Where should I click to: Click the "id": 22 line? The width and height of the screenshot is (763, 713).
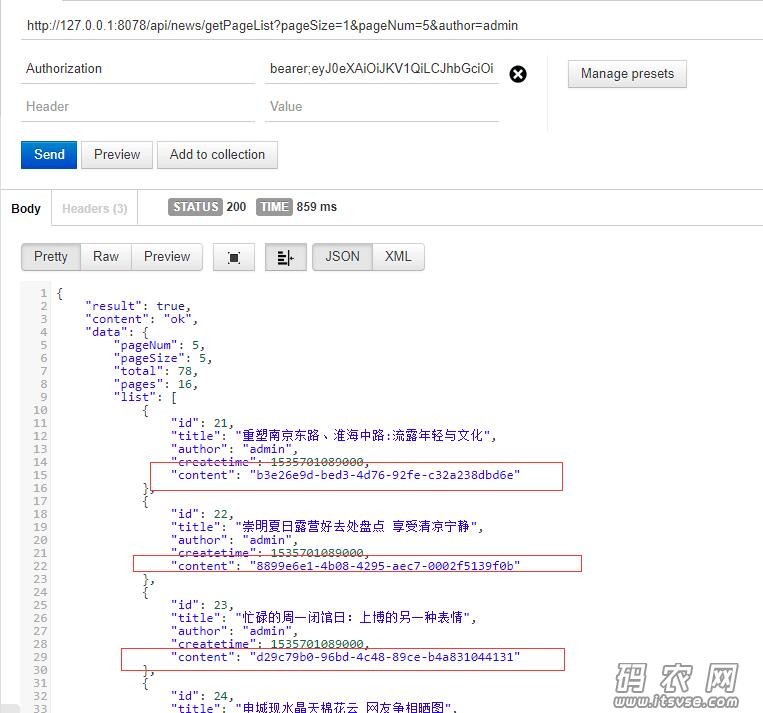pos(202,514)
